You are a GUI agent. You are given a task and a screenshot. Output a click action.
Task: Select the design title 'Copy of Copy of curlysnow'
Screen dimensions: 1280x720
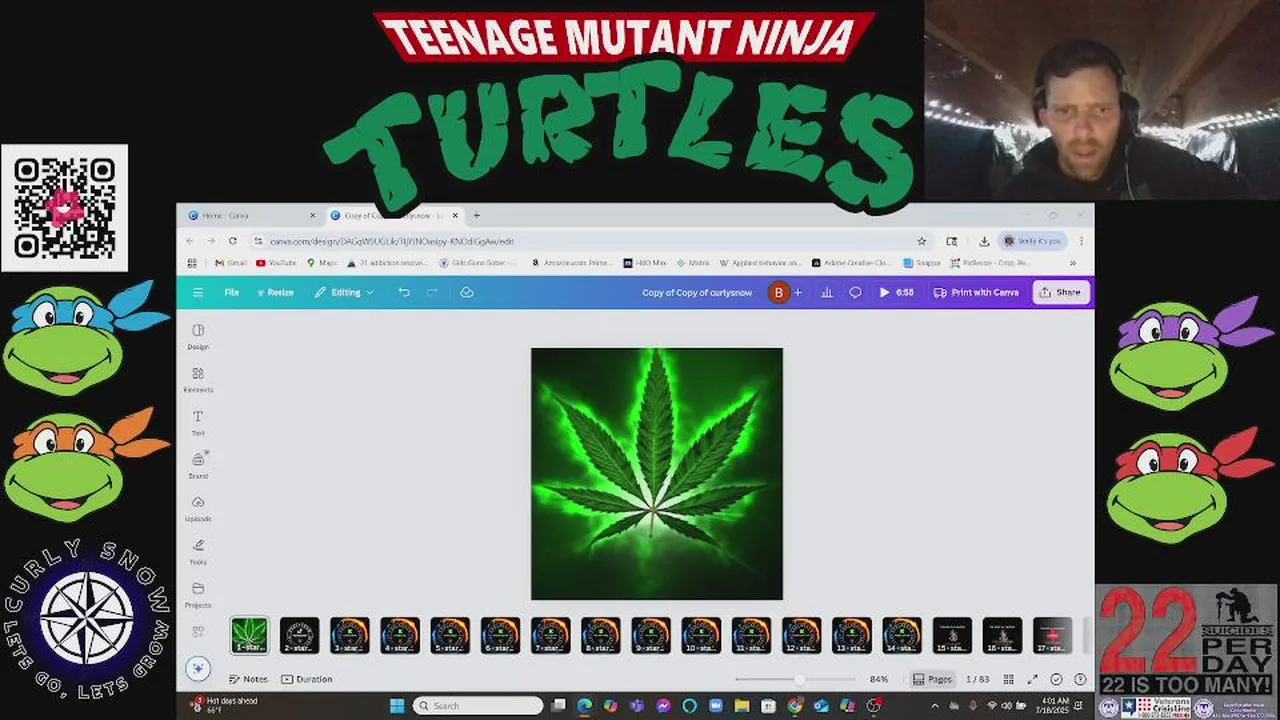[697, 292]
